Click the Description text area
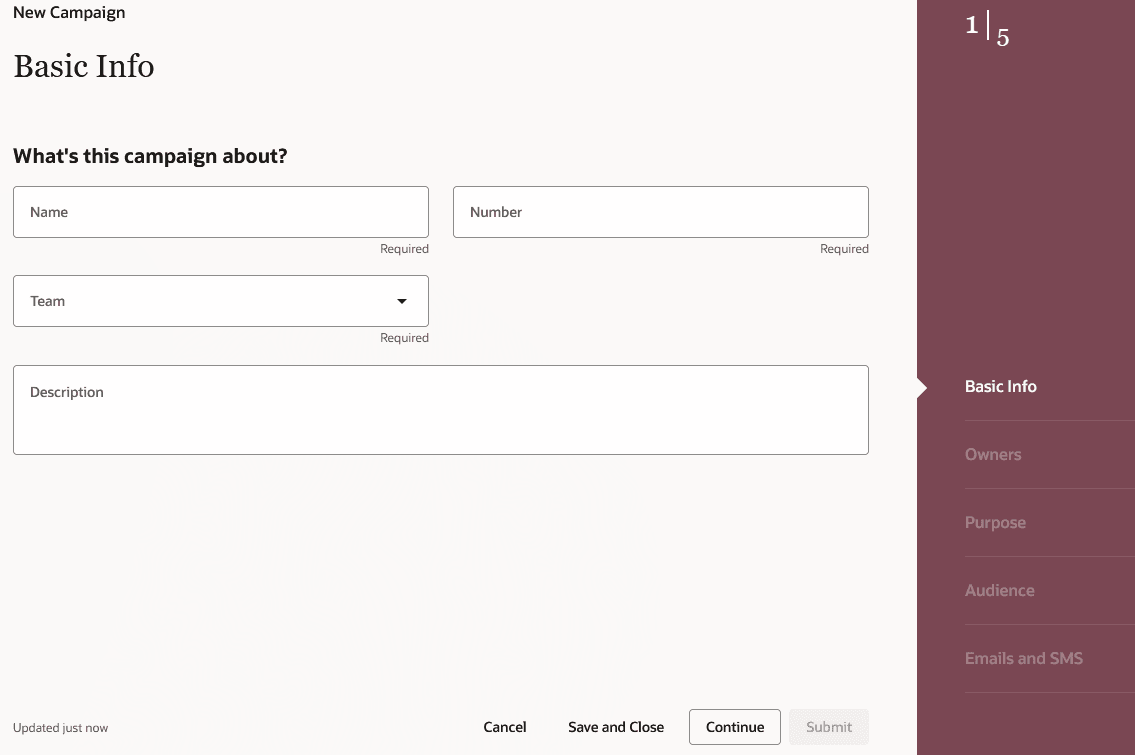The image size is (1135, 755). (441, 410)
